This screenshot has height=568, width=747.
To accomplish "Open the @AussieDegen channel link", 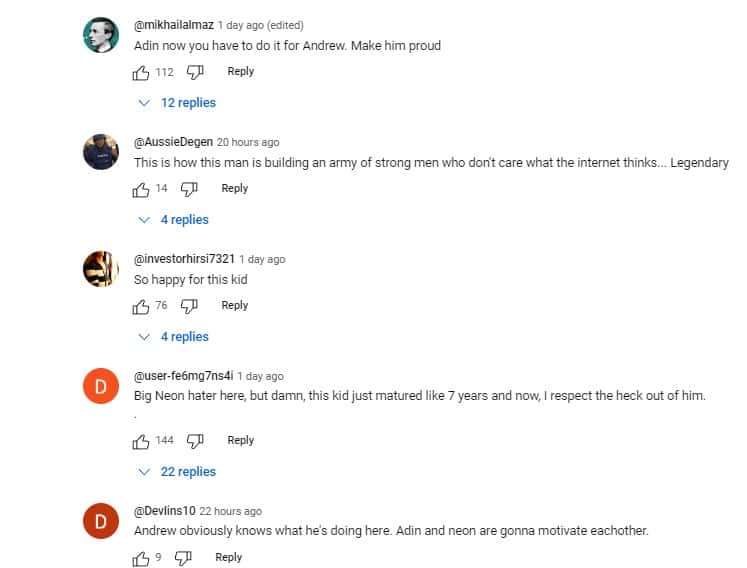I will pyautogui.click(x=173, y=142).
